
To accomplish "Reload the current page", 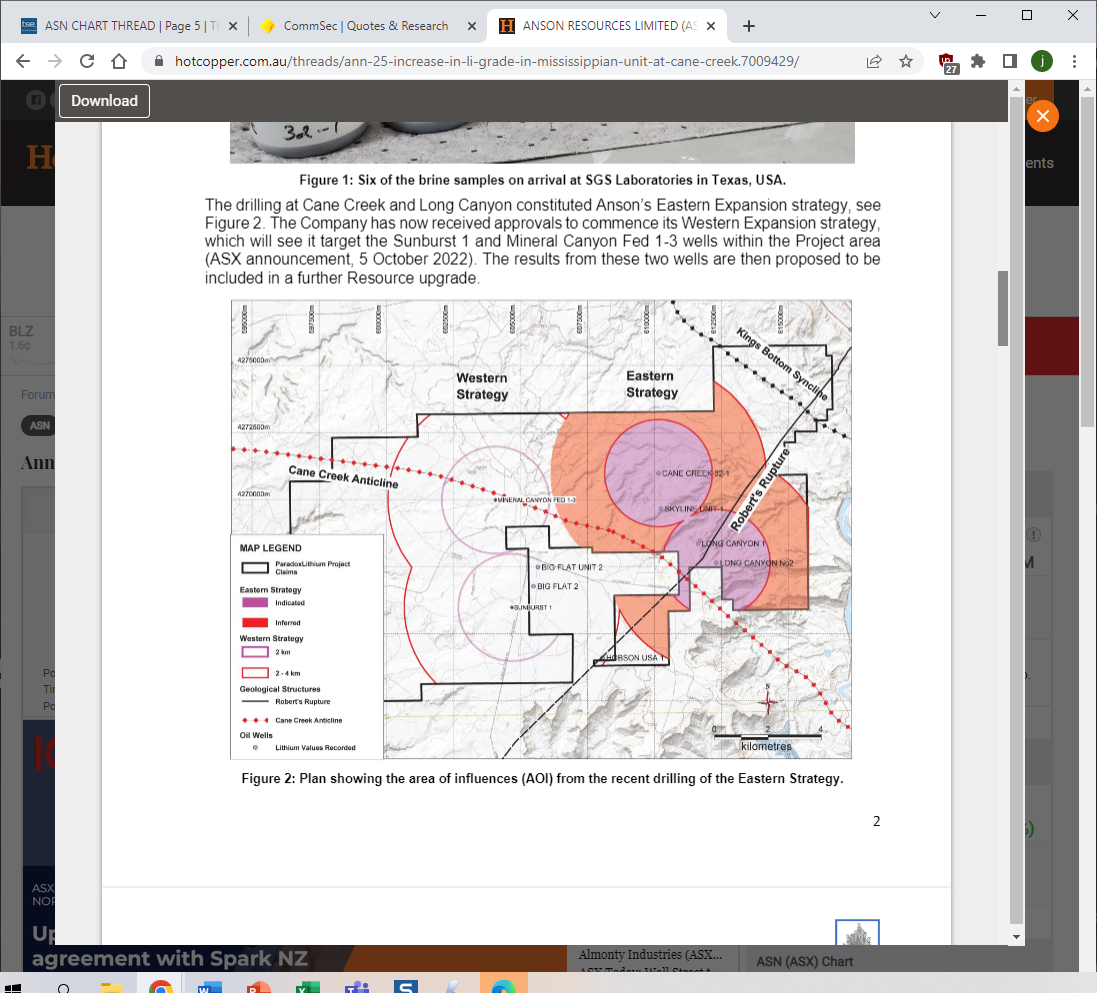I will tap(87, 61).
